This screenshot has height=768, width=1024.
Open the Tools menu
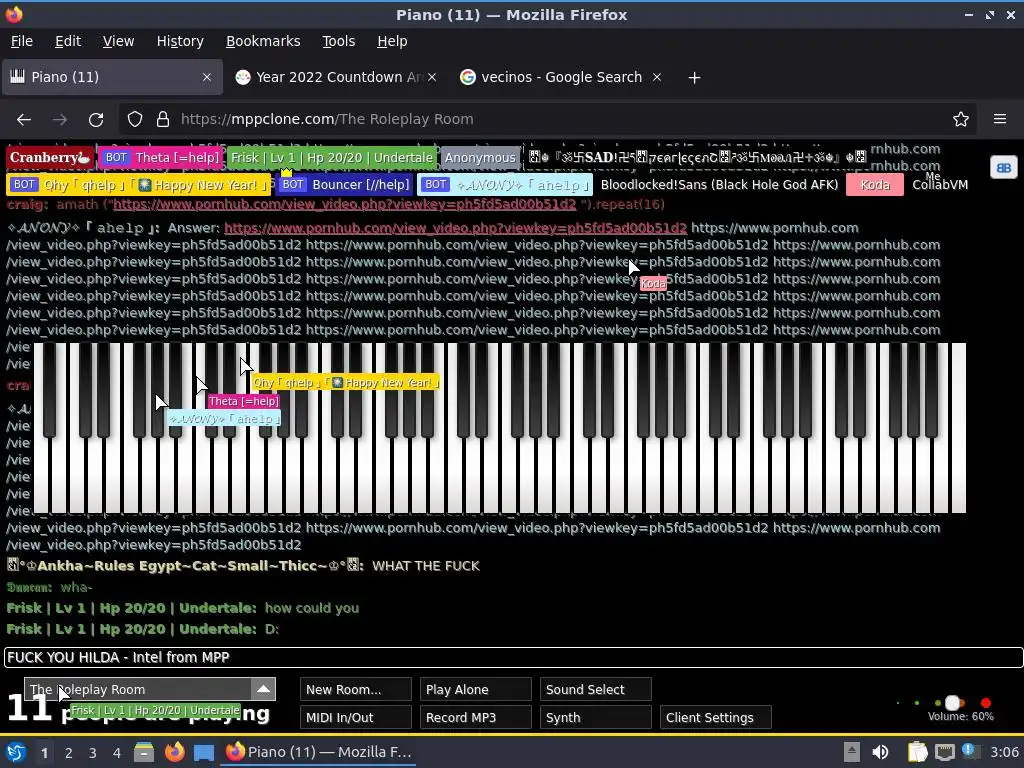tap(338, 41)
